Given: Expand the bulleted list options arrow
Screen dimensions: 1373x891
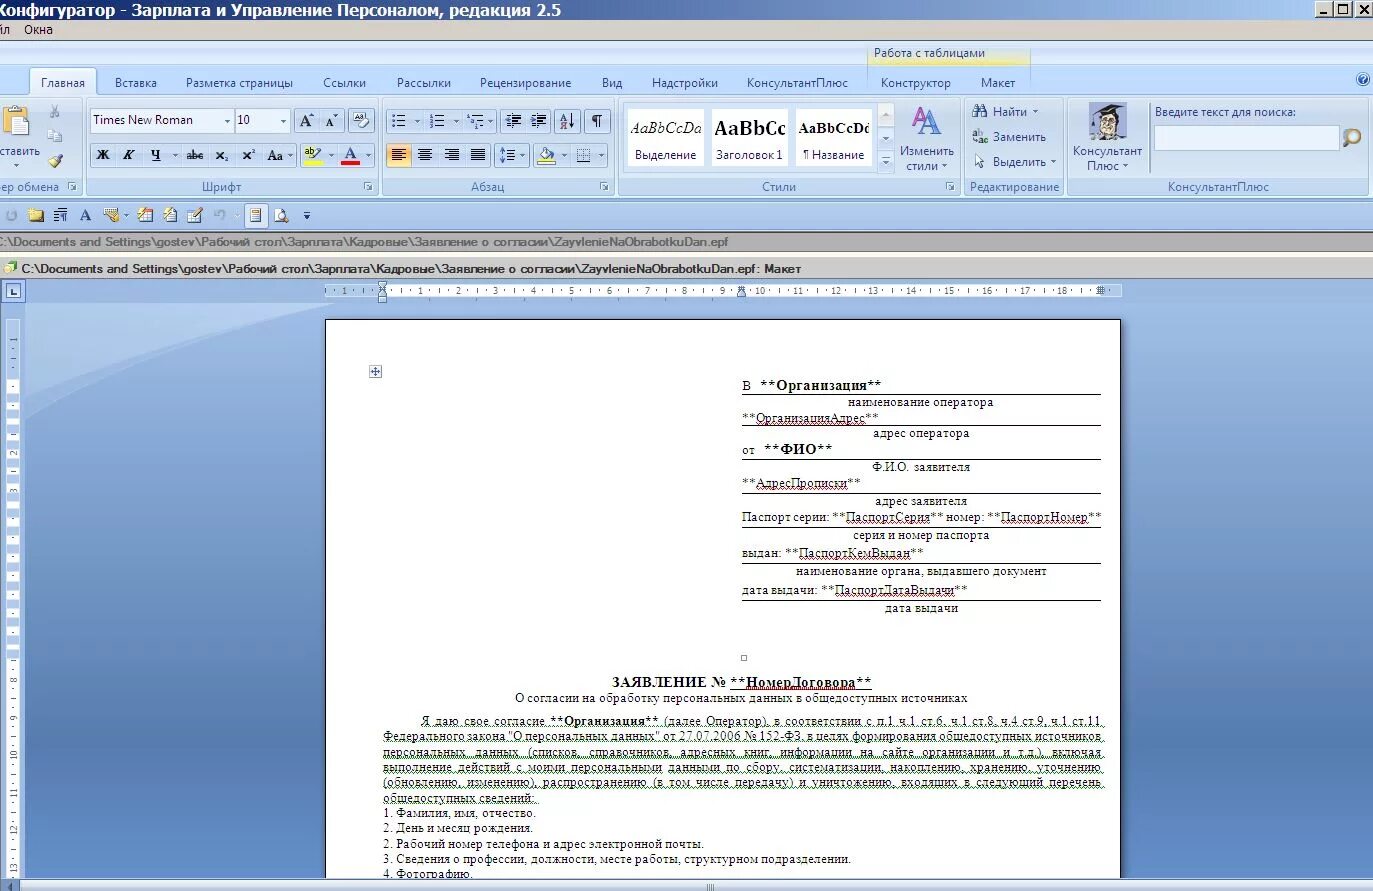Looking at the screenshot, I should pyautogui.click(x=416, y=121).
